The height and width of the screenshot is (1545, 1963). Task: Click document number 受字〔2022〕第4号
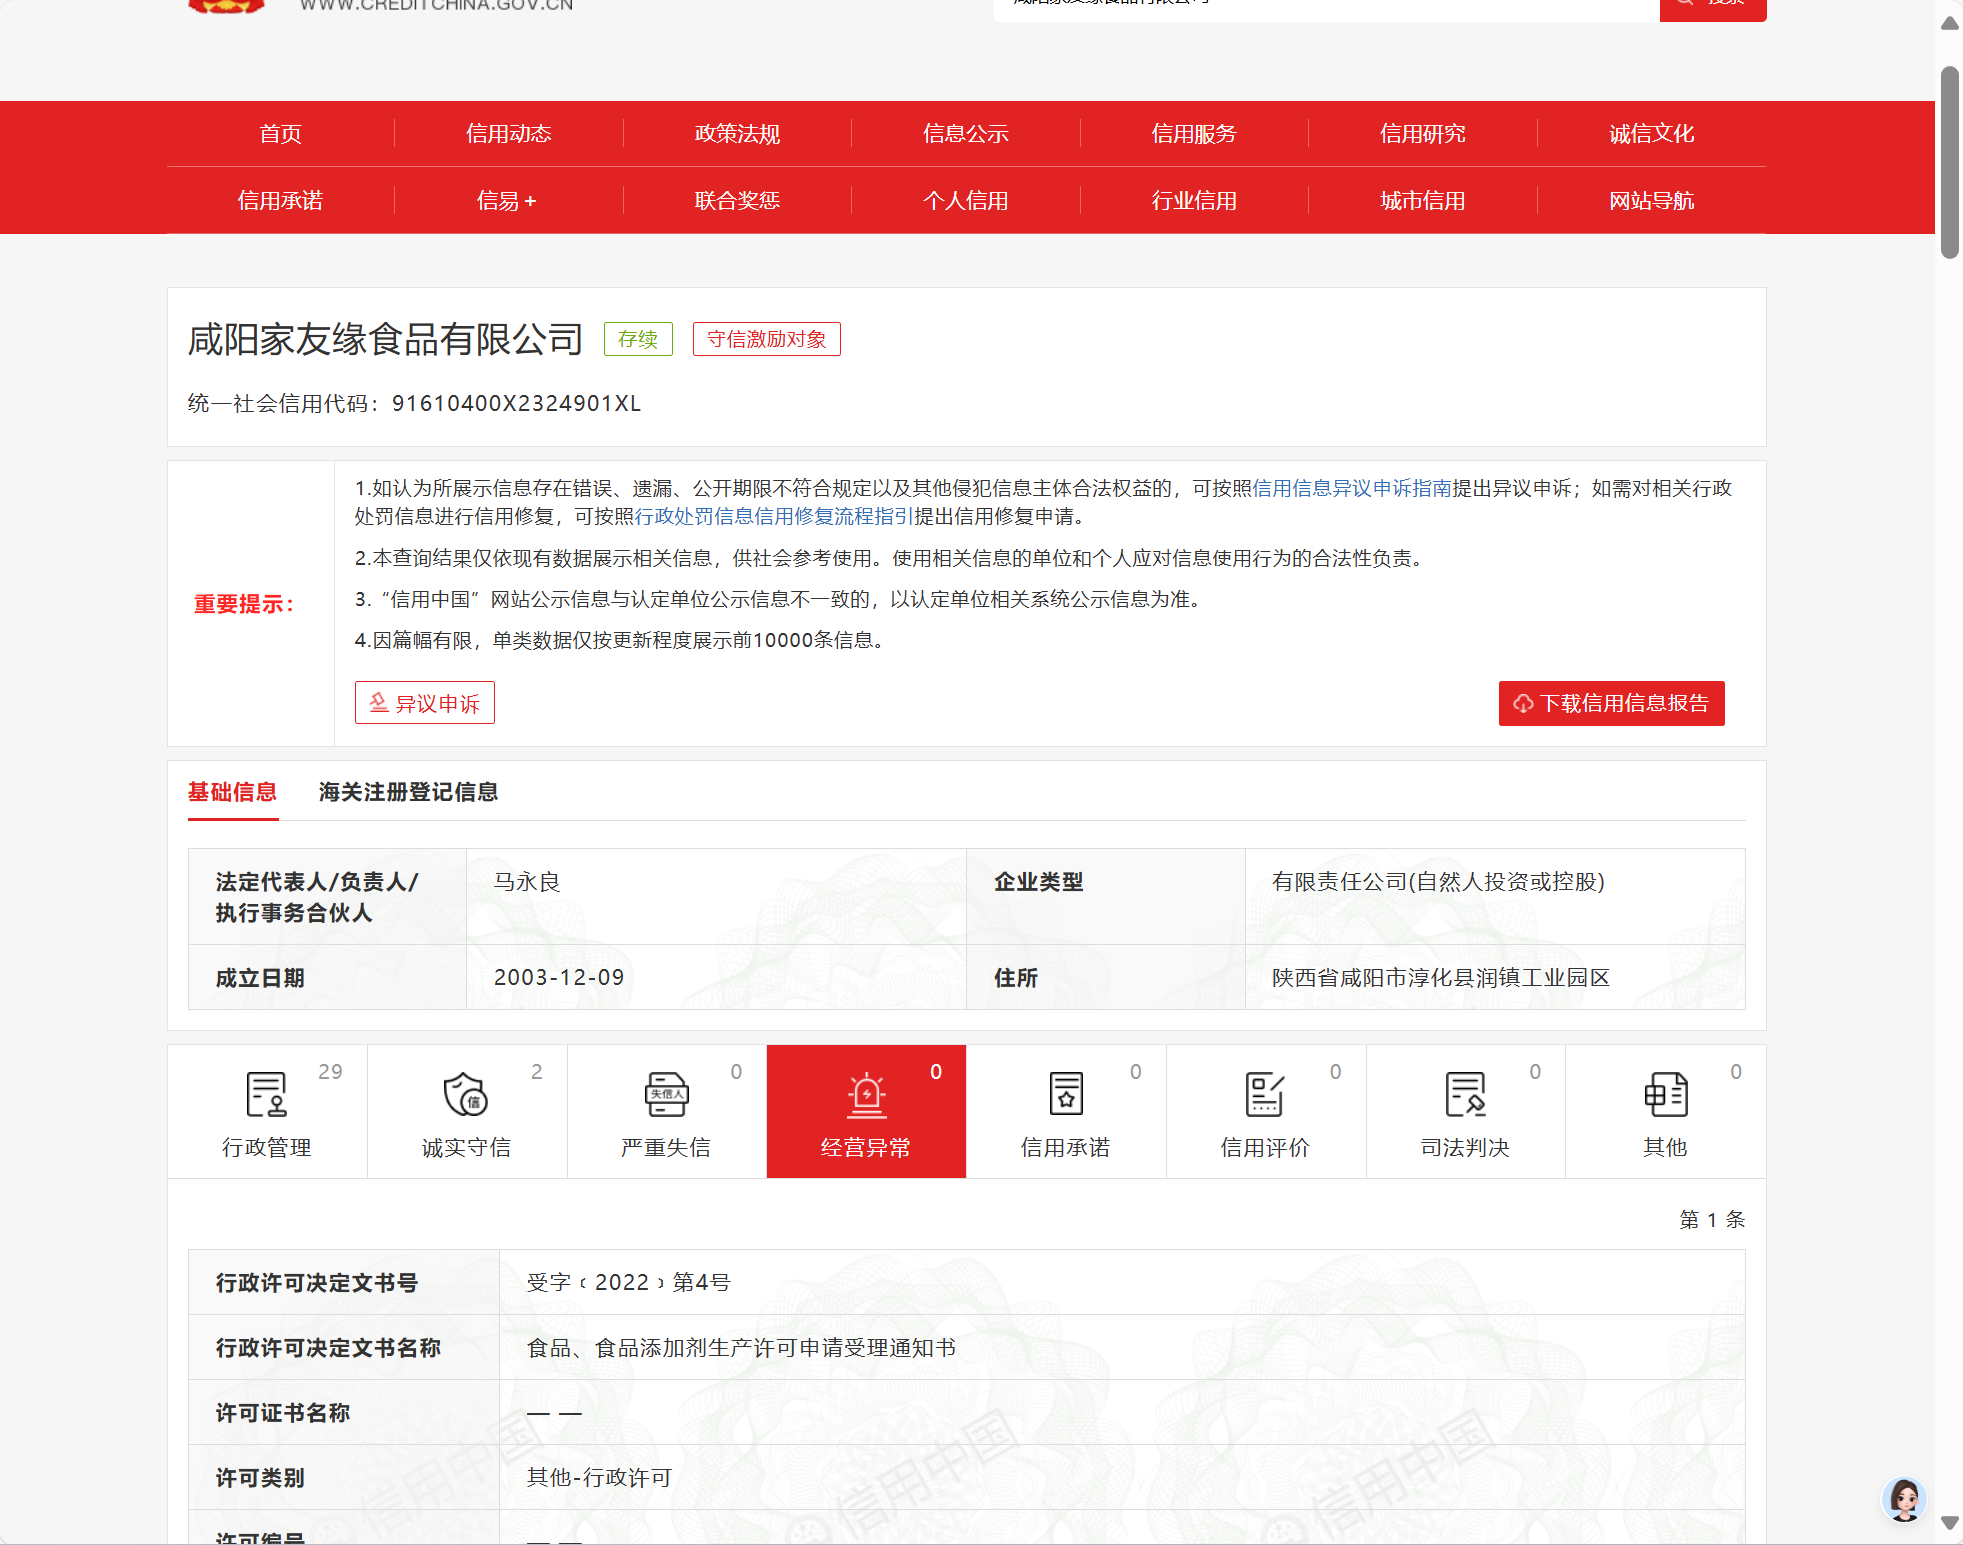click(629, 1282)
